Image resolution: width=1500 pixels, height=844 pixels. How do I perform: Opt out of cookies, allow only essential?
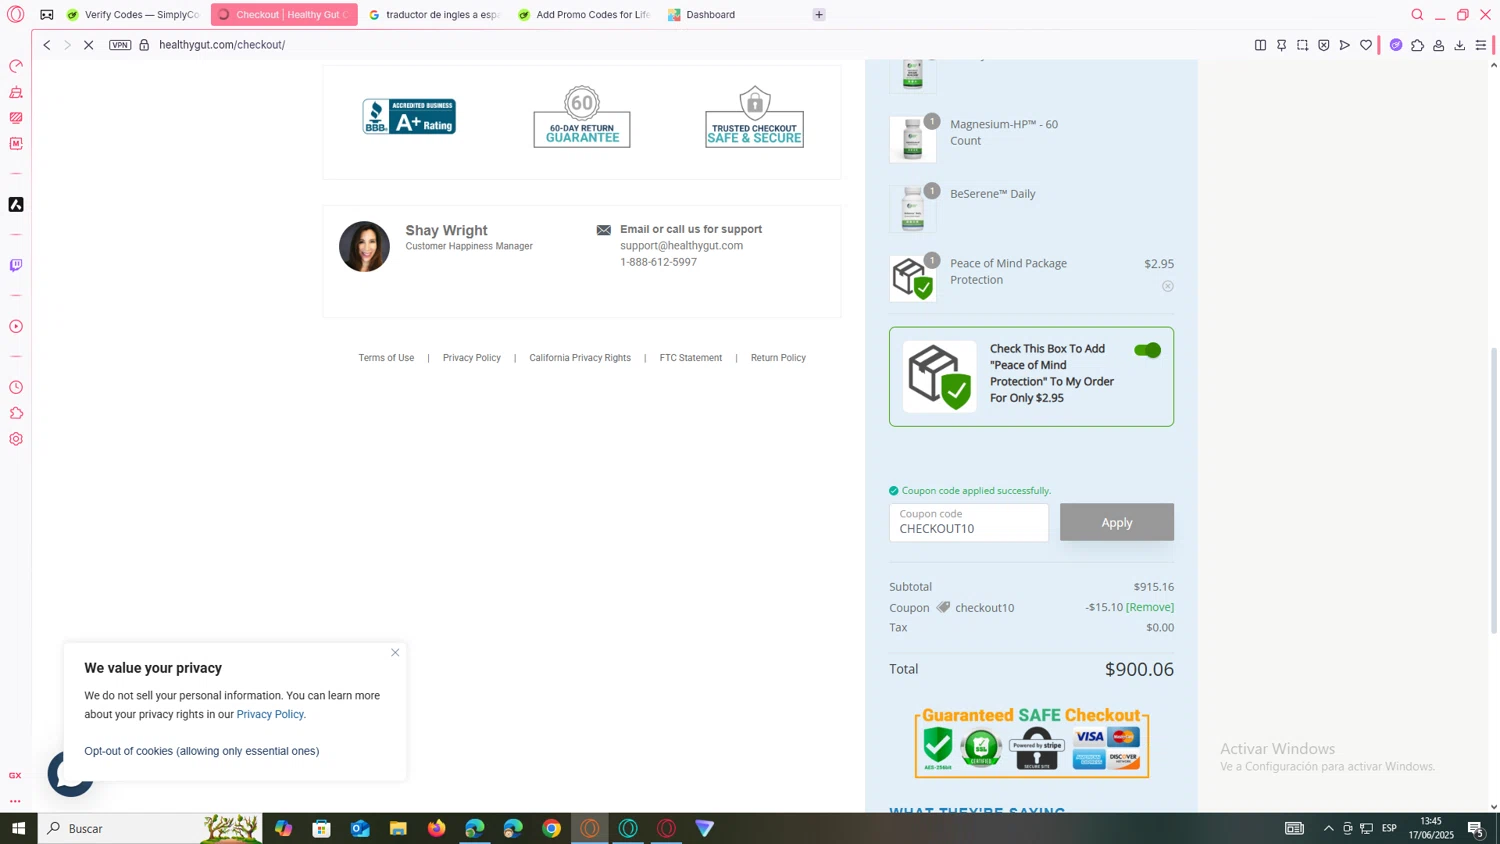point(202,751)
